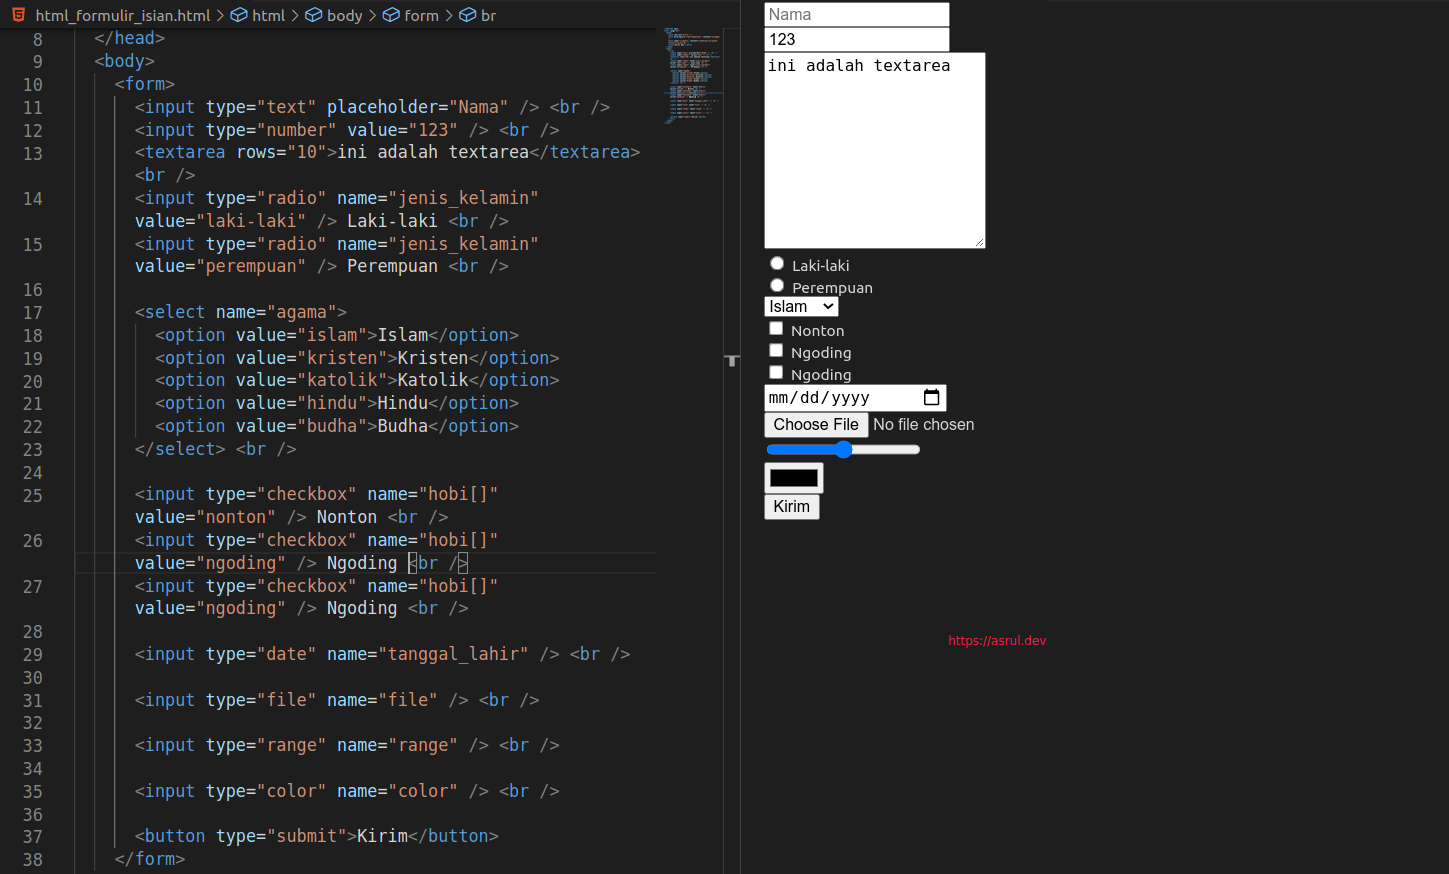Click the mm/dd/yyyy date field
Image resolution: width=1449 pixels, height=874 pixels.
point(855,398)
